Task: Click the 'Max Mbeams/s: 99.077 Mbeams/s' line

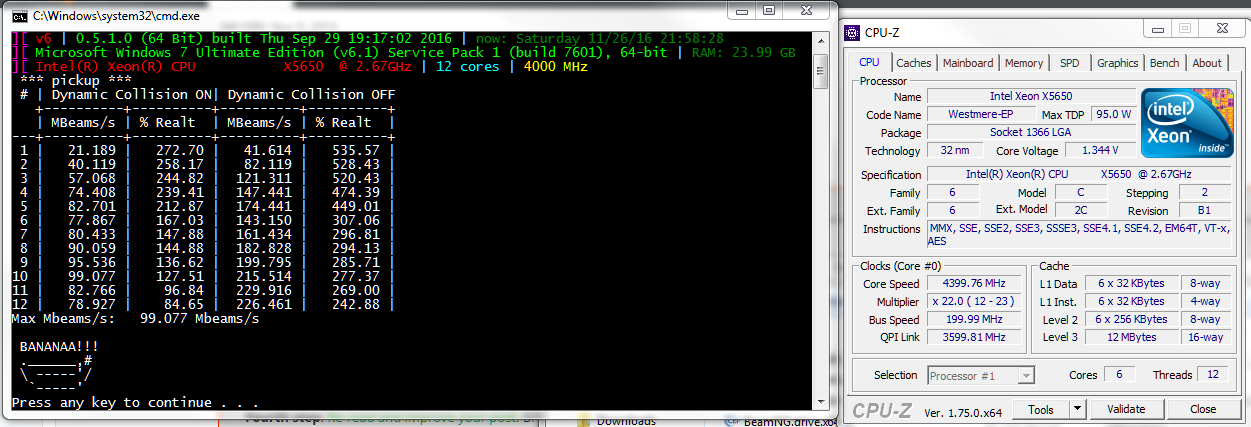Action: [x=134, y=318]
